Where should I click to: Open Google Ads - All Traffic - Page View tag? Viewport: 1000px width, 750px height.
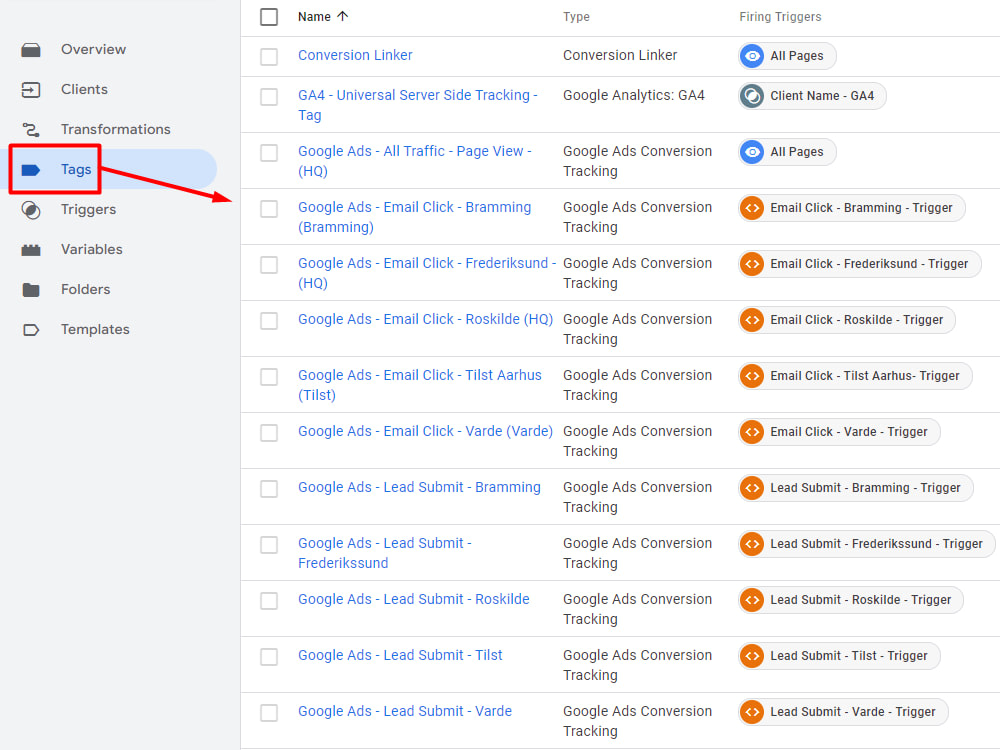[415, 161]
